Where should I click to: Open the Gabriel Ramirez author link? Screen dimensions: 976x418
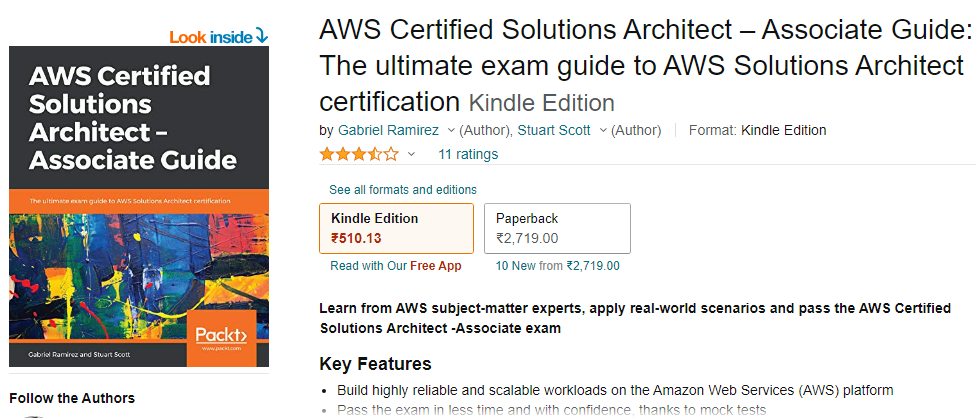[x=390, y=130]
